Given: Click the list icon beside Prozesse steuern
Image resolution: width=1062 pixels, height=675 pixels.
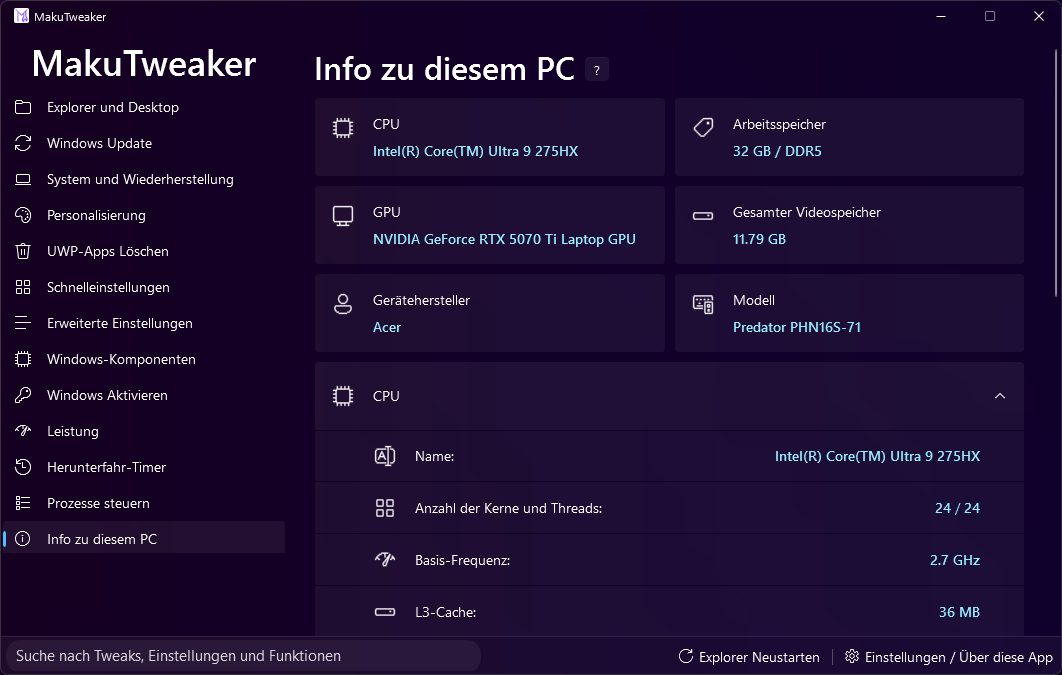Looking at the screenshot, I should tap(23, 502).
